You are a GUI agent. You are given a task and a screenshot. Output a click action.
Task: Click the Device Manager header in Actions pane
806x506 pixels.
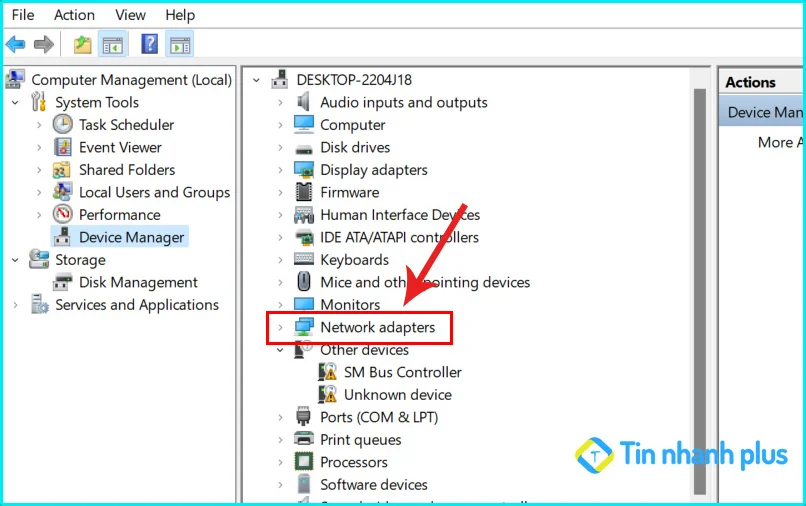click(761, 112)
